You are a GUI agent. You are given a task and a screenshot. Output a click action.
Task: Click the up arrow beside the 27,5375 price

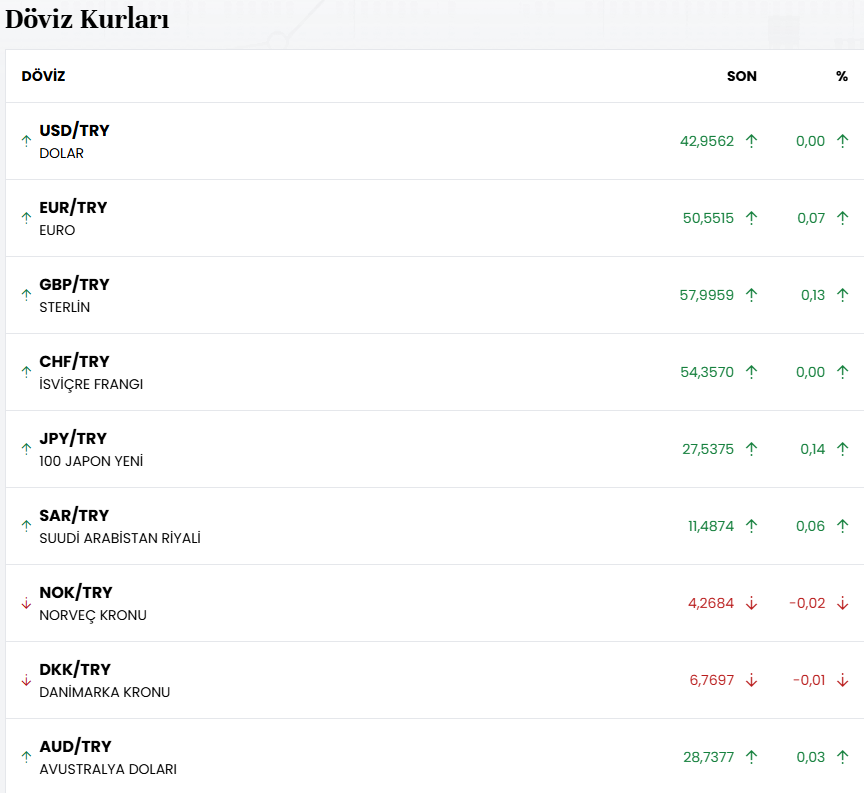pos(751,449)
